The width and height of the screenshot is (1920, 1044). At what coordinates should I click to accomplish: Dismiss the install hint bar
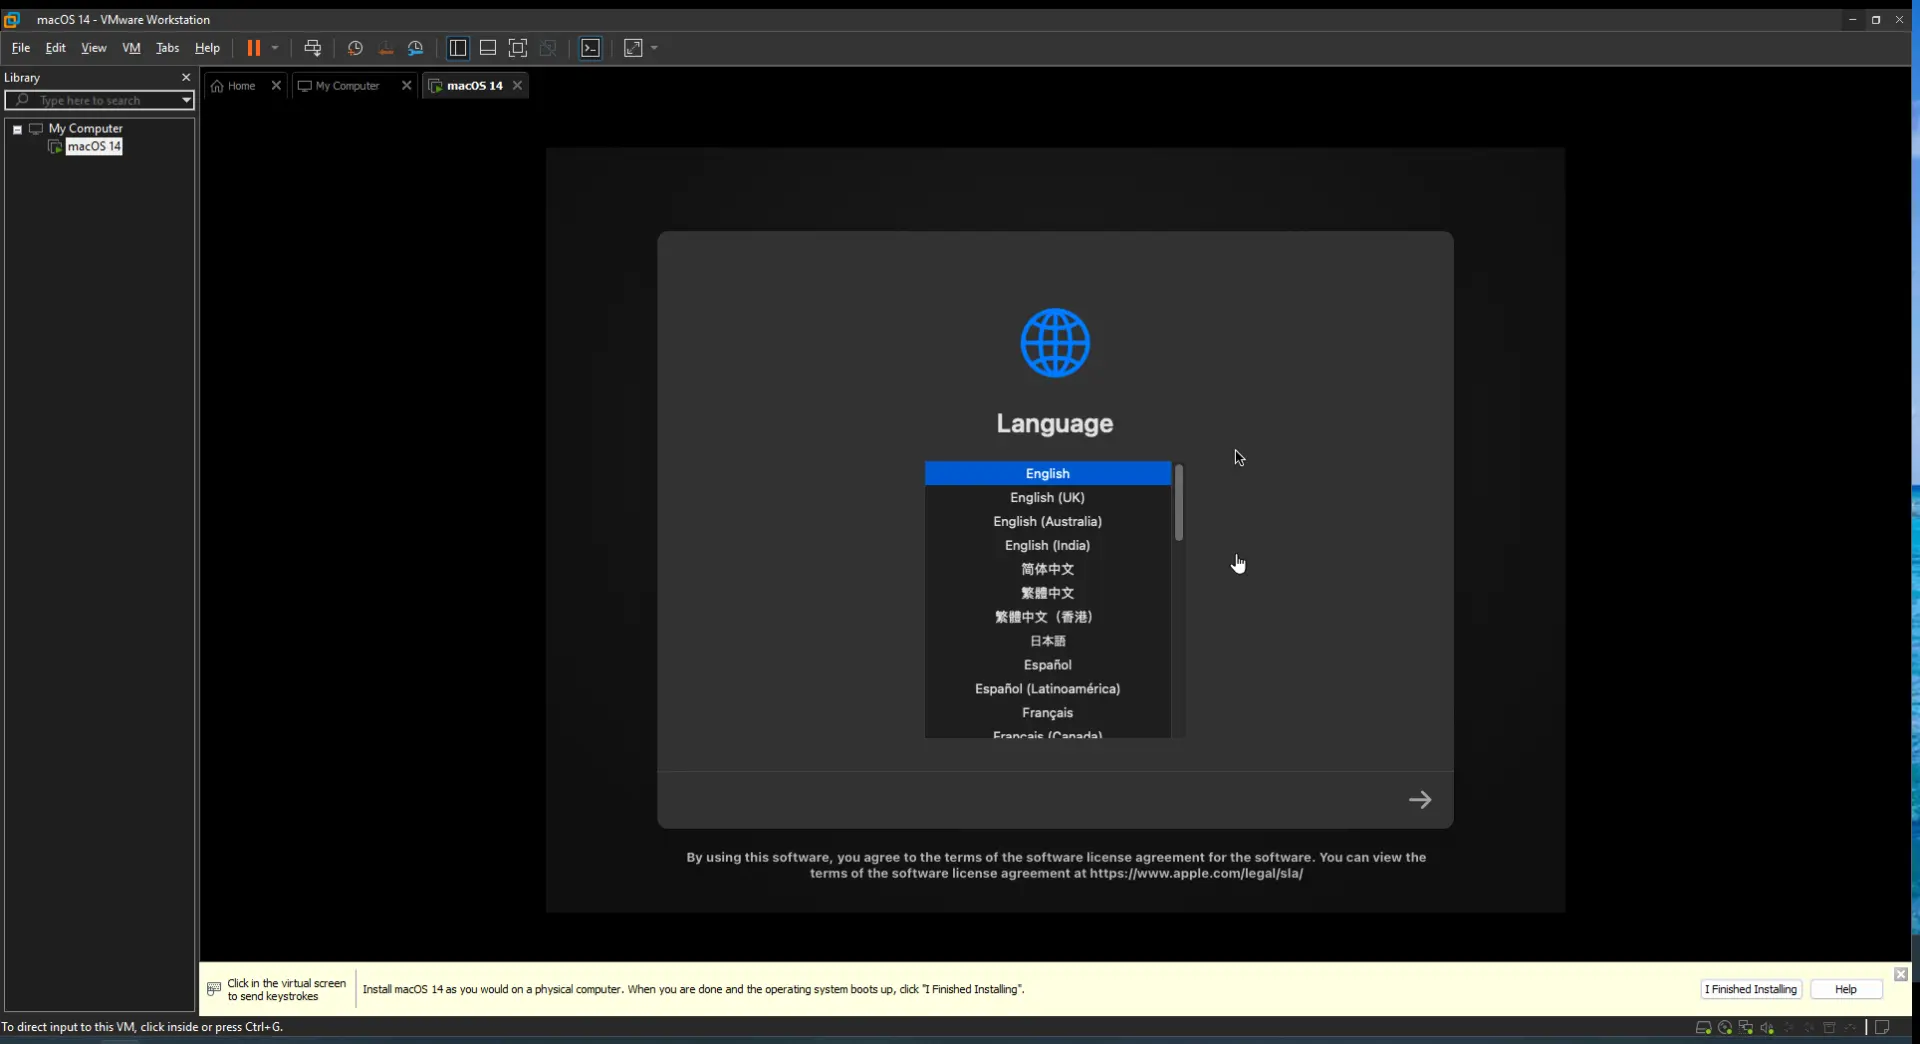click(x=1901, y=974)
